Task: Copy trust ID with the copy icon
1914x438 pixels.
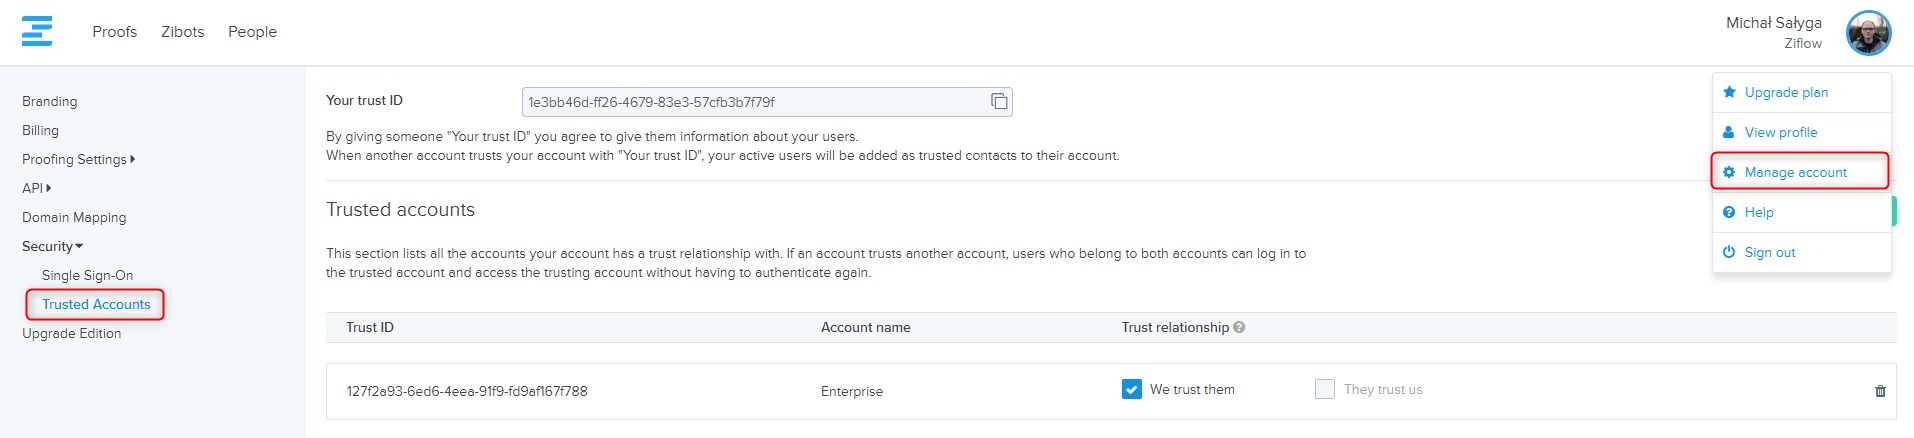Action: tap(998, 101)
